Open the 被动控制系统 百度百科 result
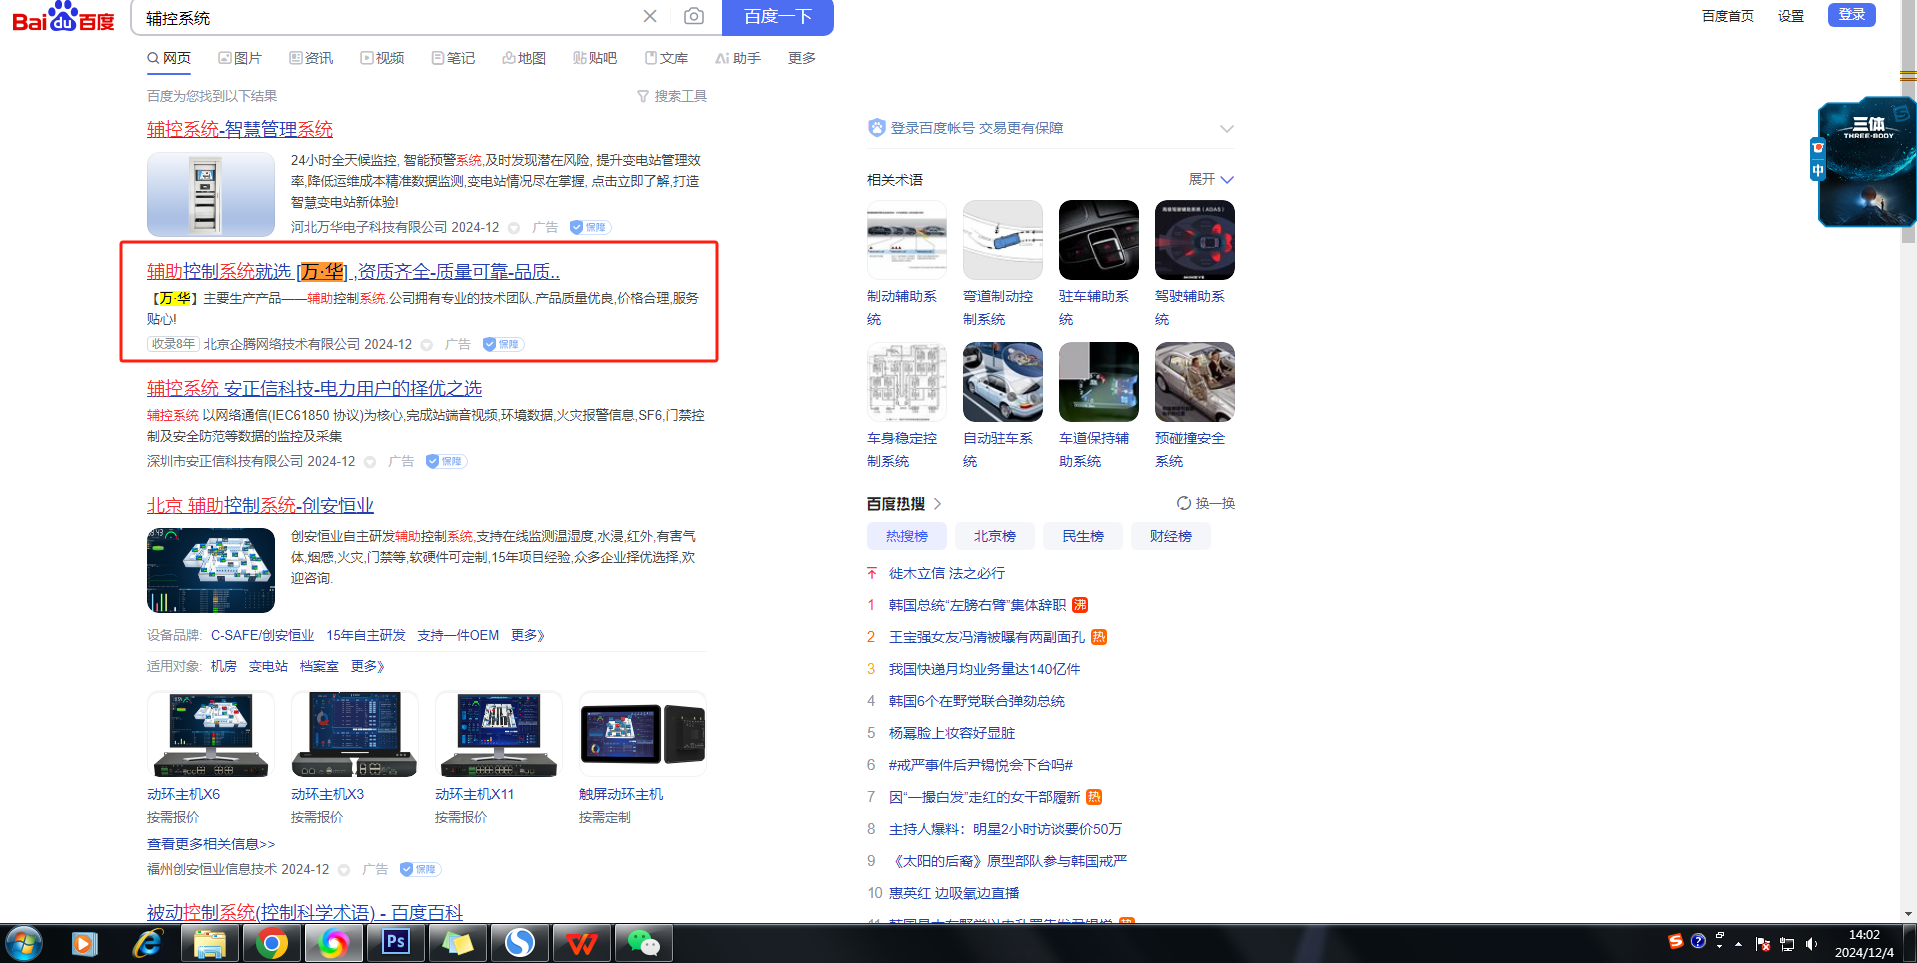1917x963 pixels. (305, 912)
